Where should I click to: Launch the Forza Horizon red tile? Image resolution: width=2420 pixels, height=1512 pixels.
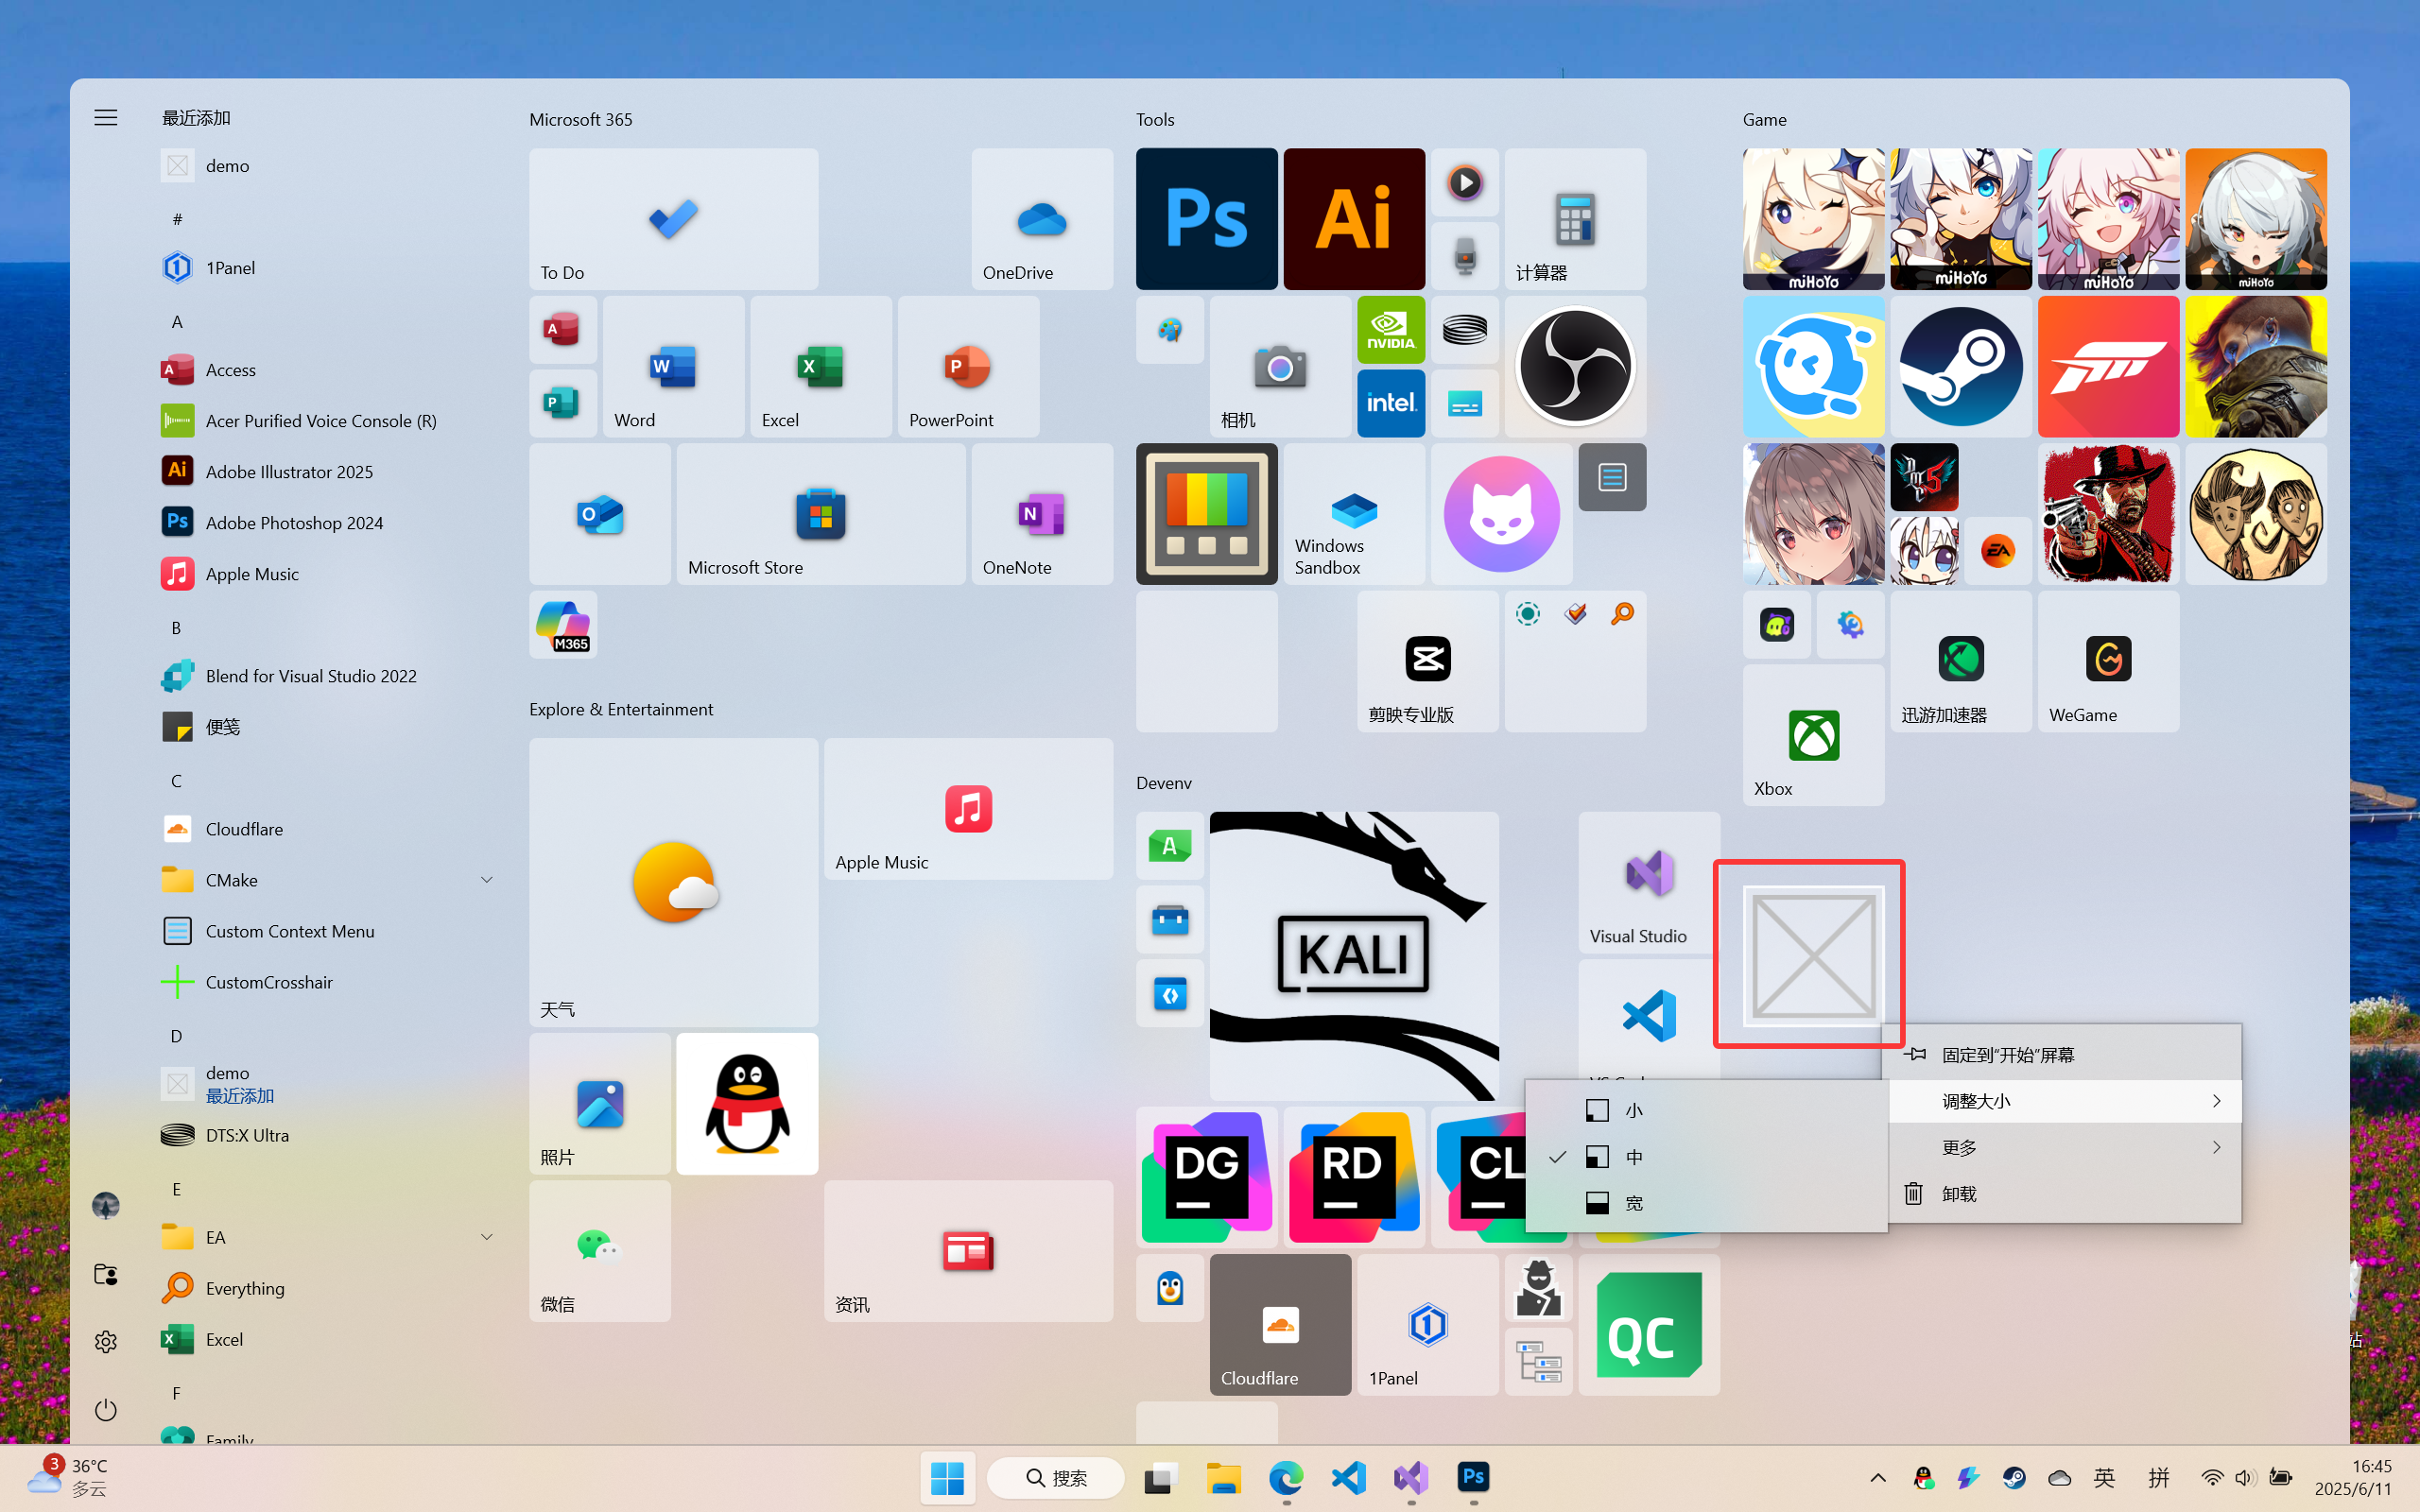(2108, 366)
